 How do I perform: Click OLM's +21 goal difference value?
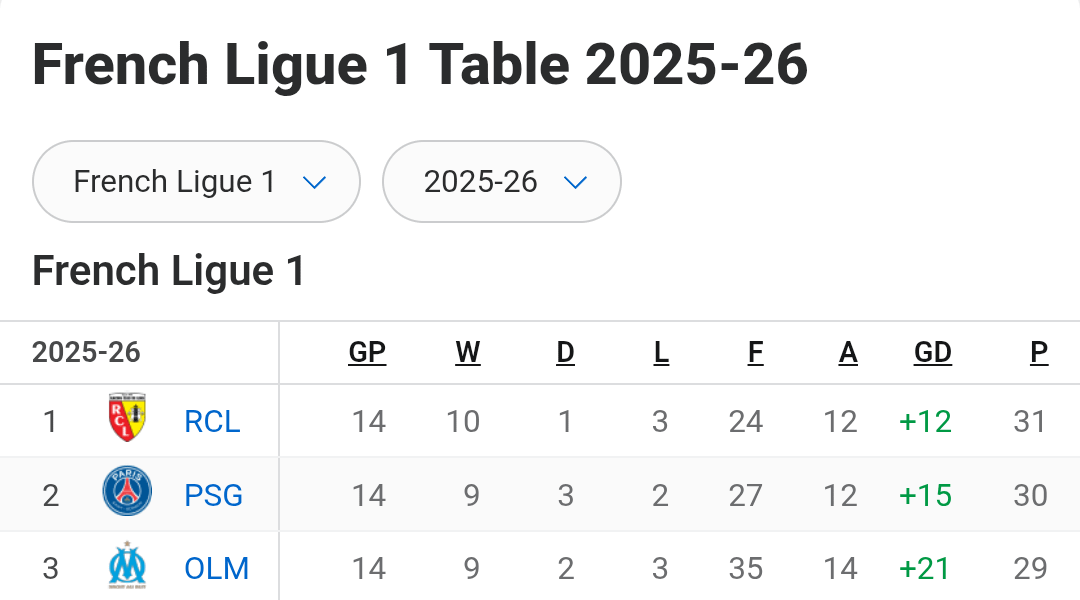coord(925,568)
